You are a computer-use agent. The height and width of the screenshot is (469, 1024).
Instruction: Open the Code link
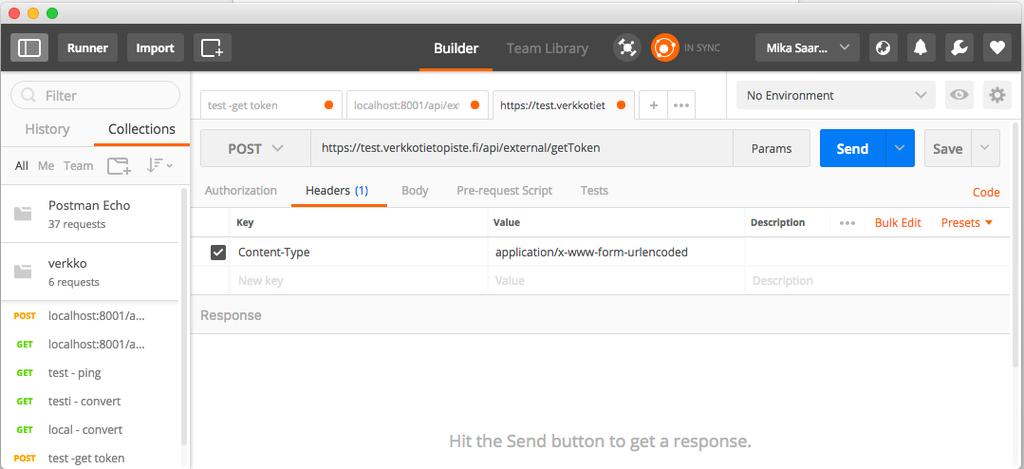coord(986,192)
